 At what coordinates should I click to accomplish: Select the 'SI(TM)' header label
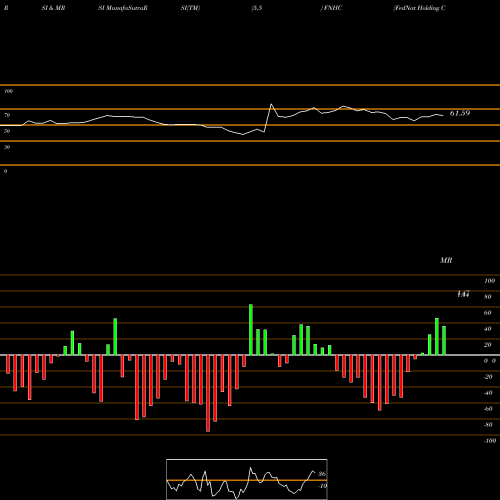point(190,8)
